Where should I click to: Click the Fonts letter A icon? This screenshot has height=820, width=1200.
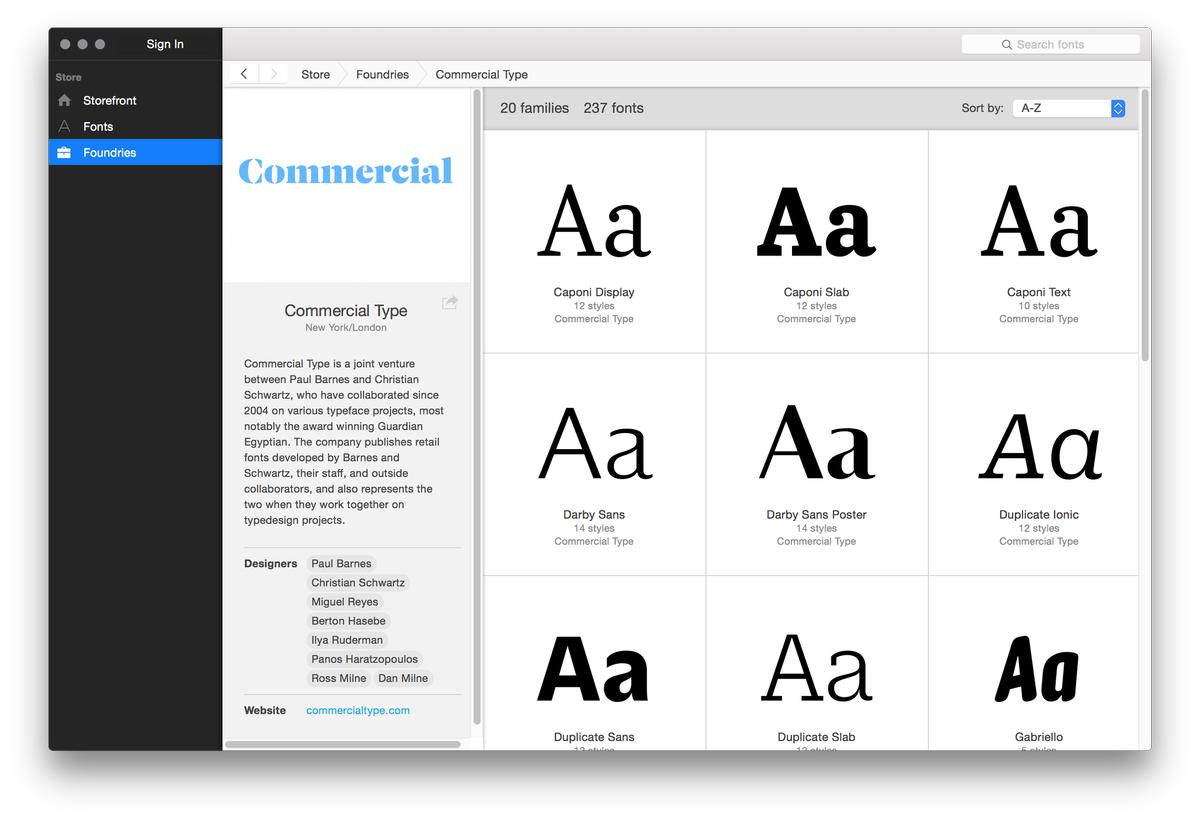[65, 126]
